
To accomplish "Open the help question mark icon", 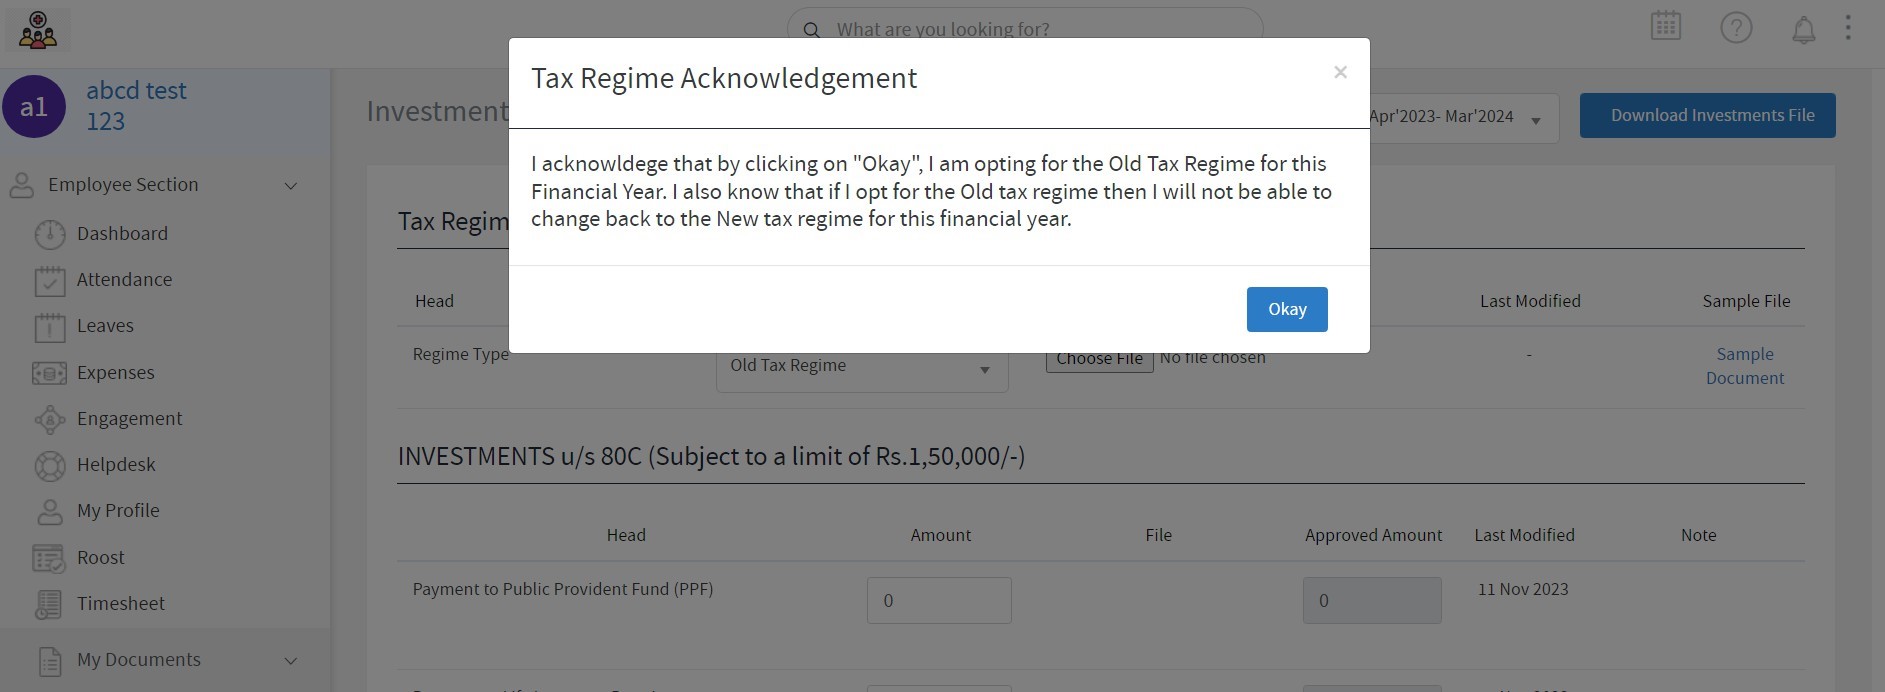I will 1736,28.
